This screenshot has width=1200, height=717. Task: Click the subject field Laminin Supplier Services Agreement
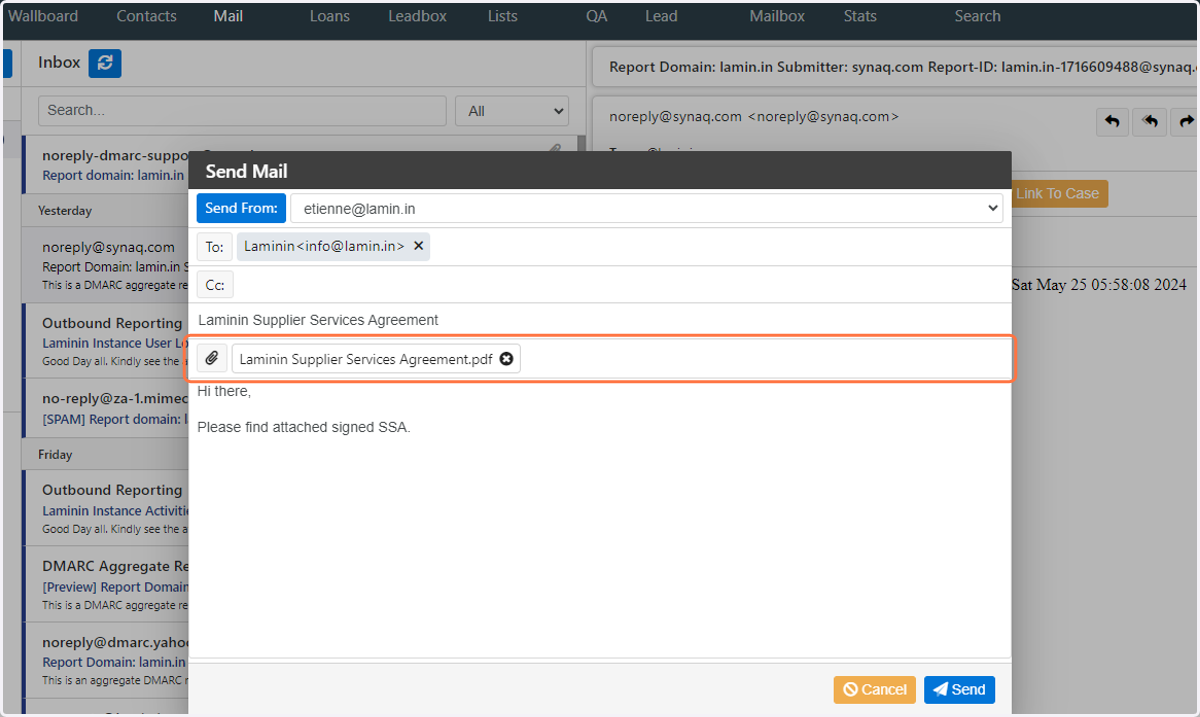(x=600, y=320)
